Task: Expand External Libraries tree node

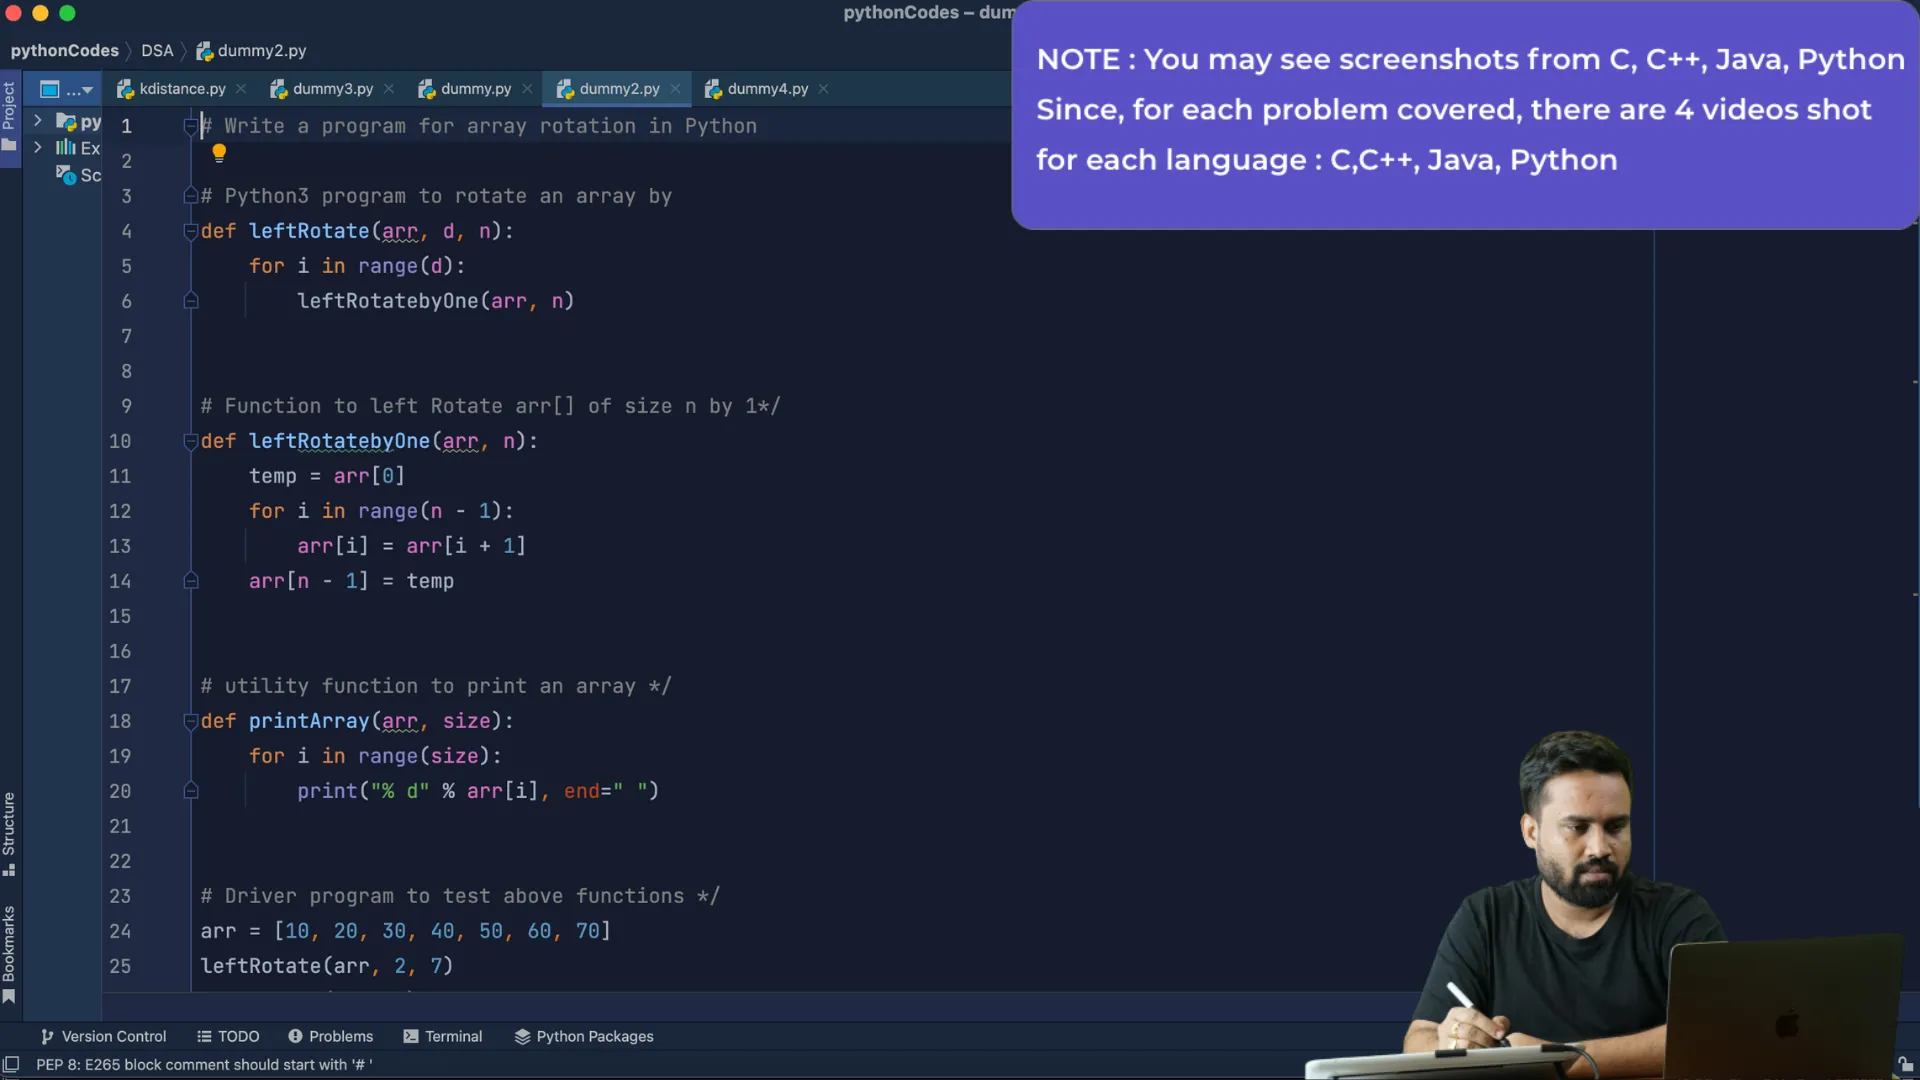Action: (38, 148)
